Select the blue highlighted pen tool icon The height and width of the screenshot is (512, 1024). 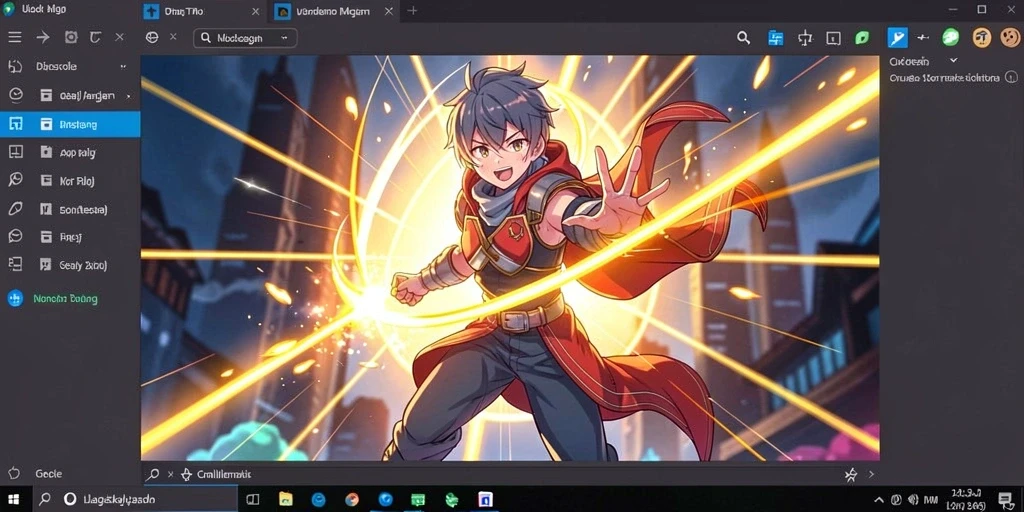point(897,38)
